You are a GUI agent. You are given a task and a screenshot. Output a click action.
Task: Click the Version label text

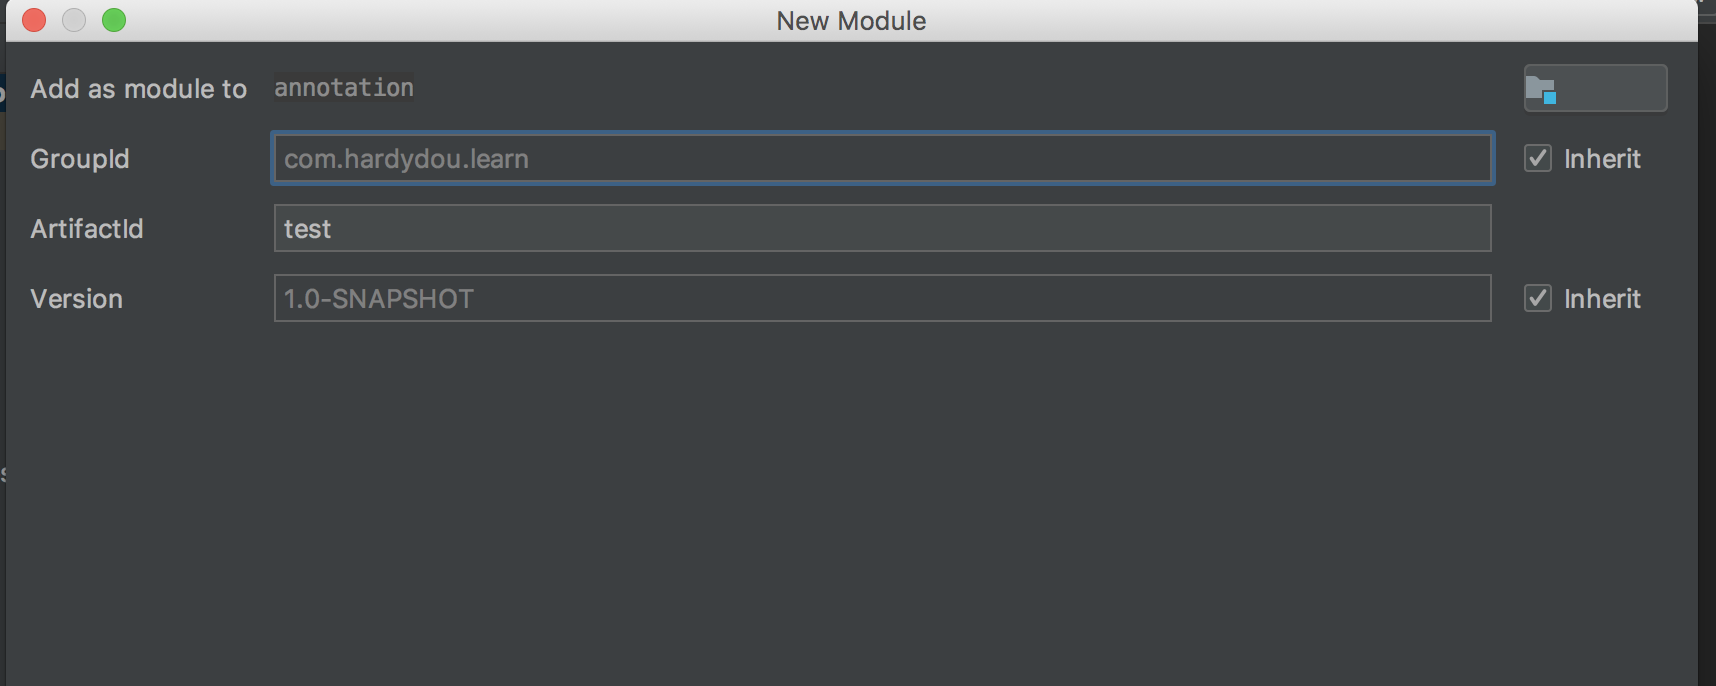tap(76, 298)
